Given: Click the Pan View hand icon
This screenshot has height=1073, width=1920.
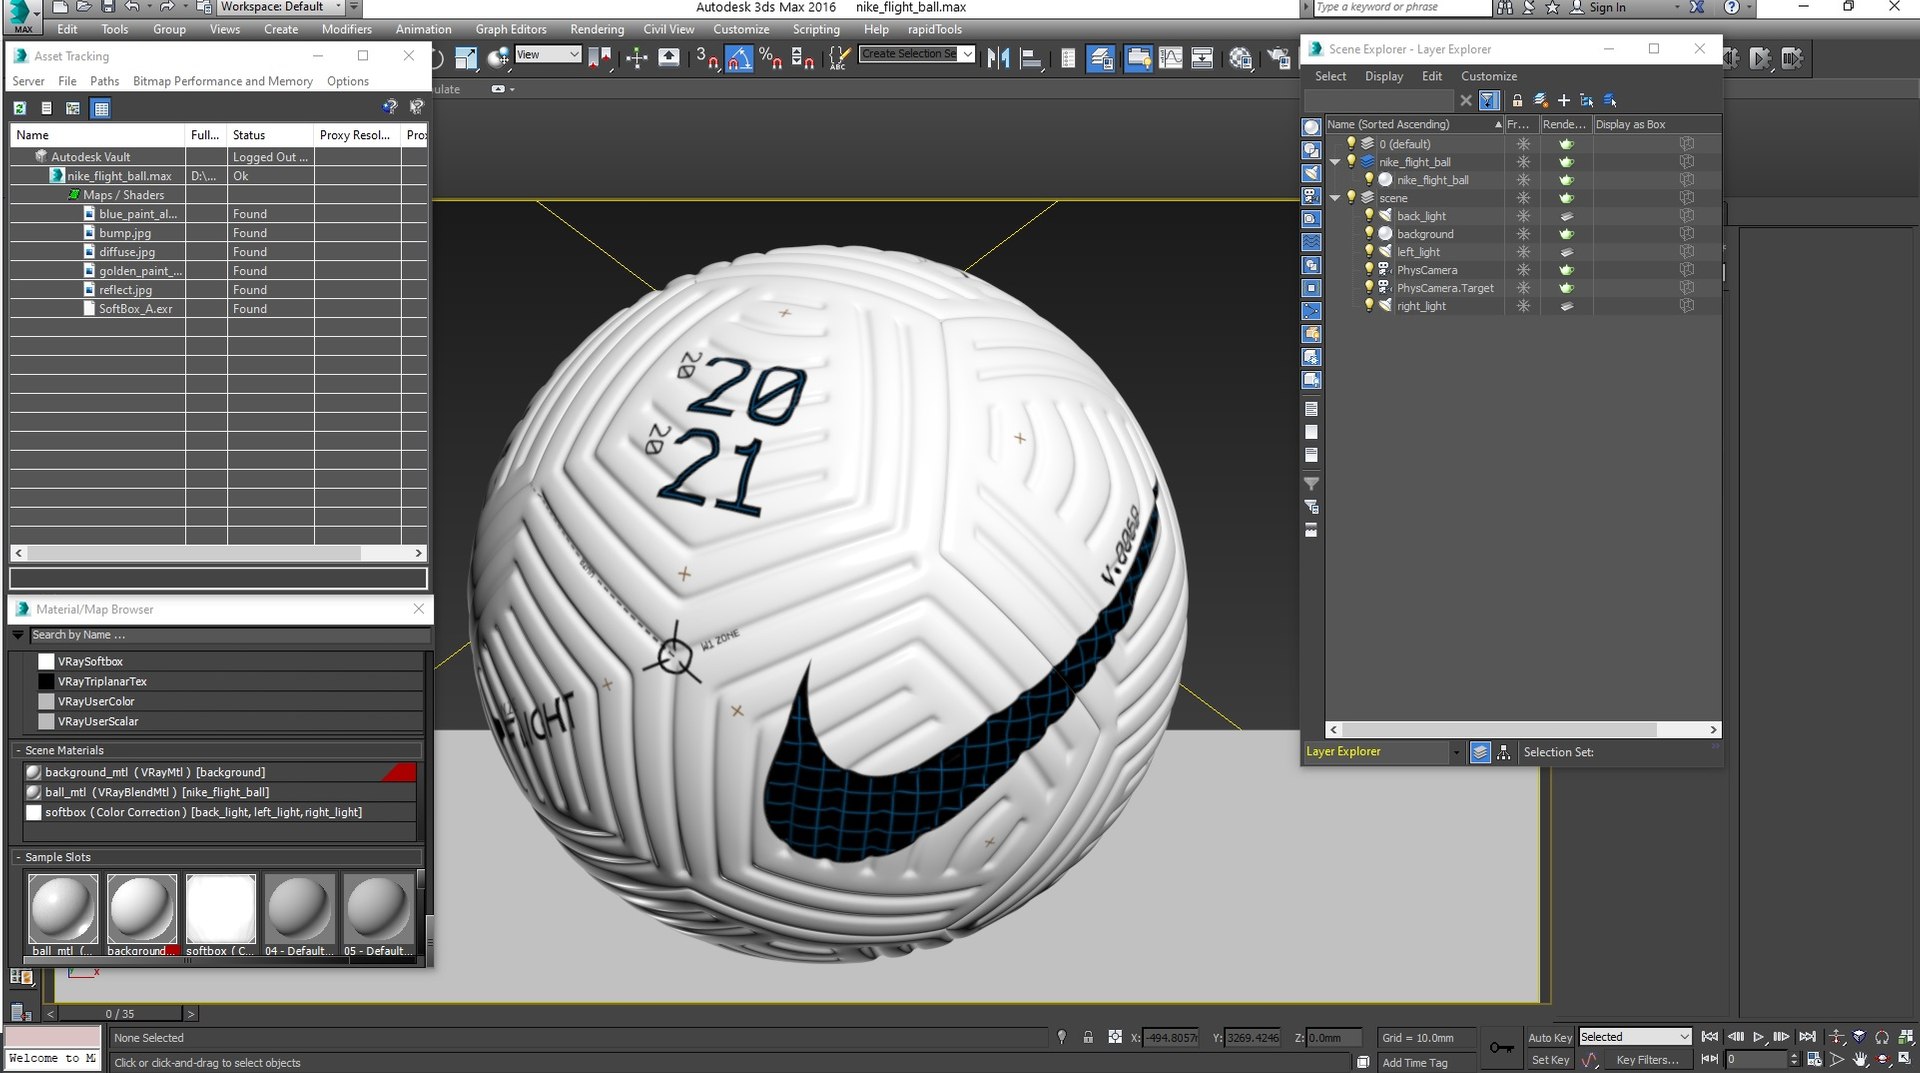Looking at the screenshot, I should tap(1860, 1060).
